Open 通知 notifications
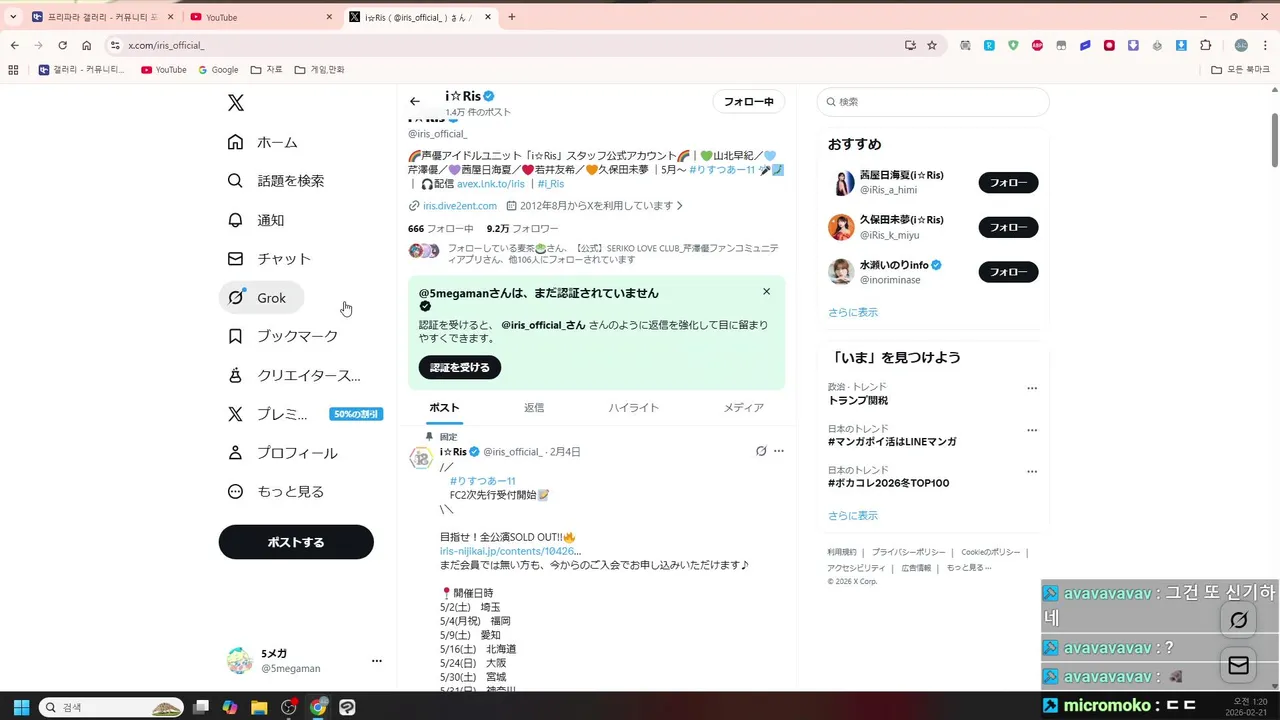This screenshot has height=720, width=1280. click(256, 220)
